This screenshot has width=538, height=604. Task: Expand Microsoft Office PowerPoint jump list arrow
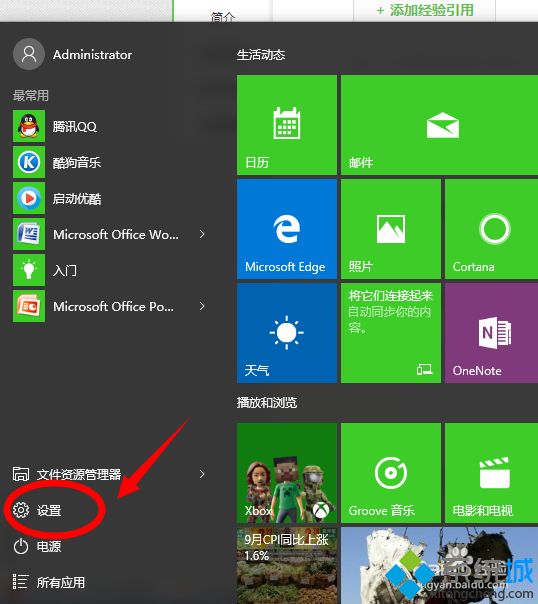[202, 306]
